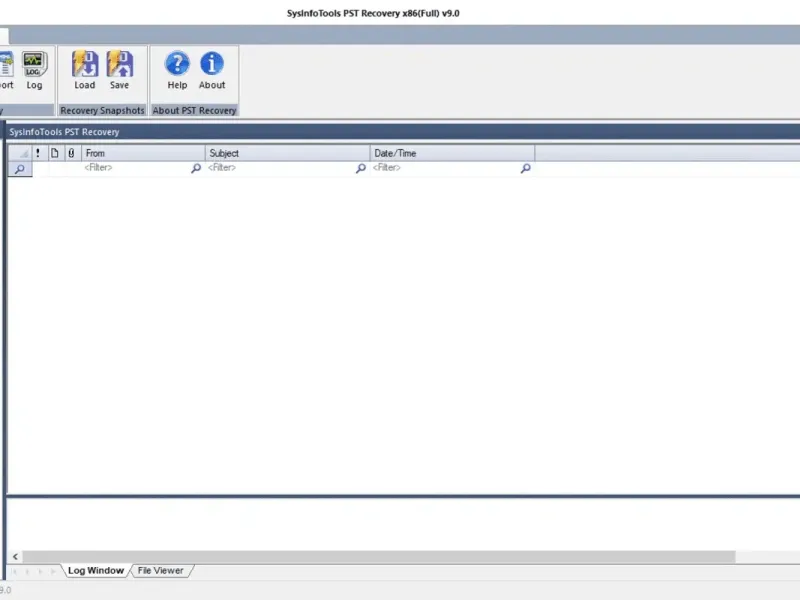Click the filter row search icon at left
Screen dimensions: 800x600
click(20, 168)
